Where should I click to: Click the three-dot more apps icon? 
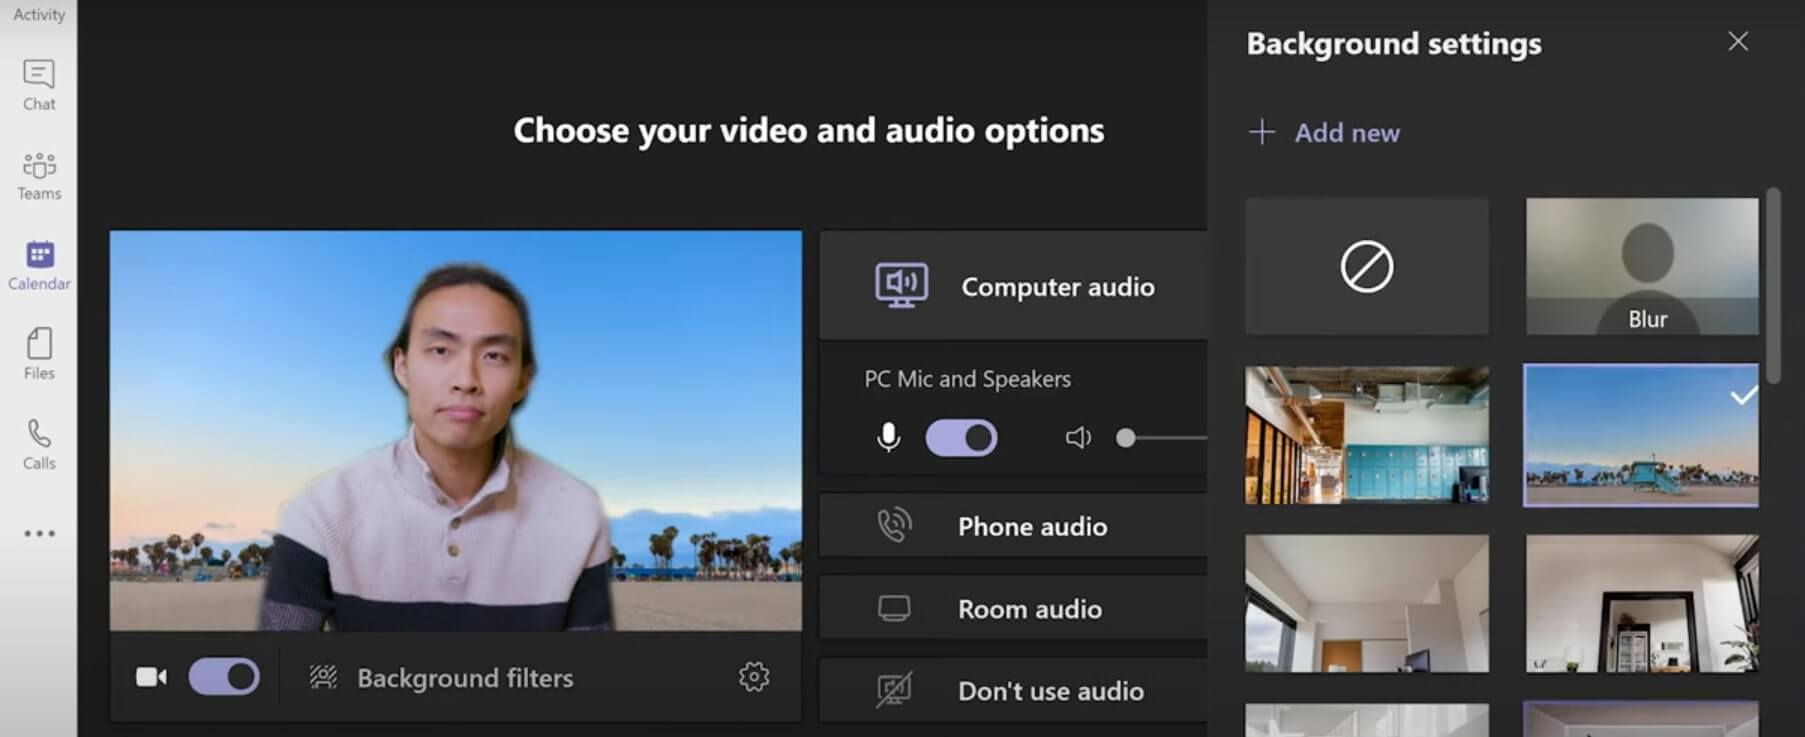coord(39,533)
